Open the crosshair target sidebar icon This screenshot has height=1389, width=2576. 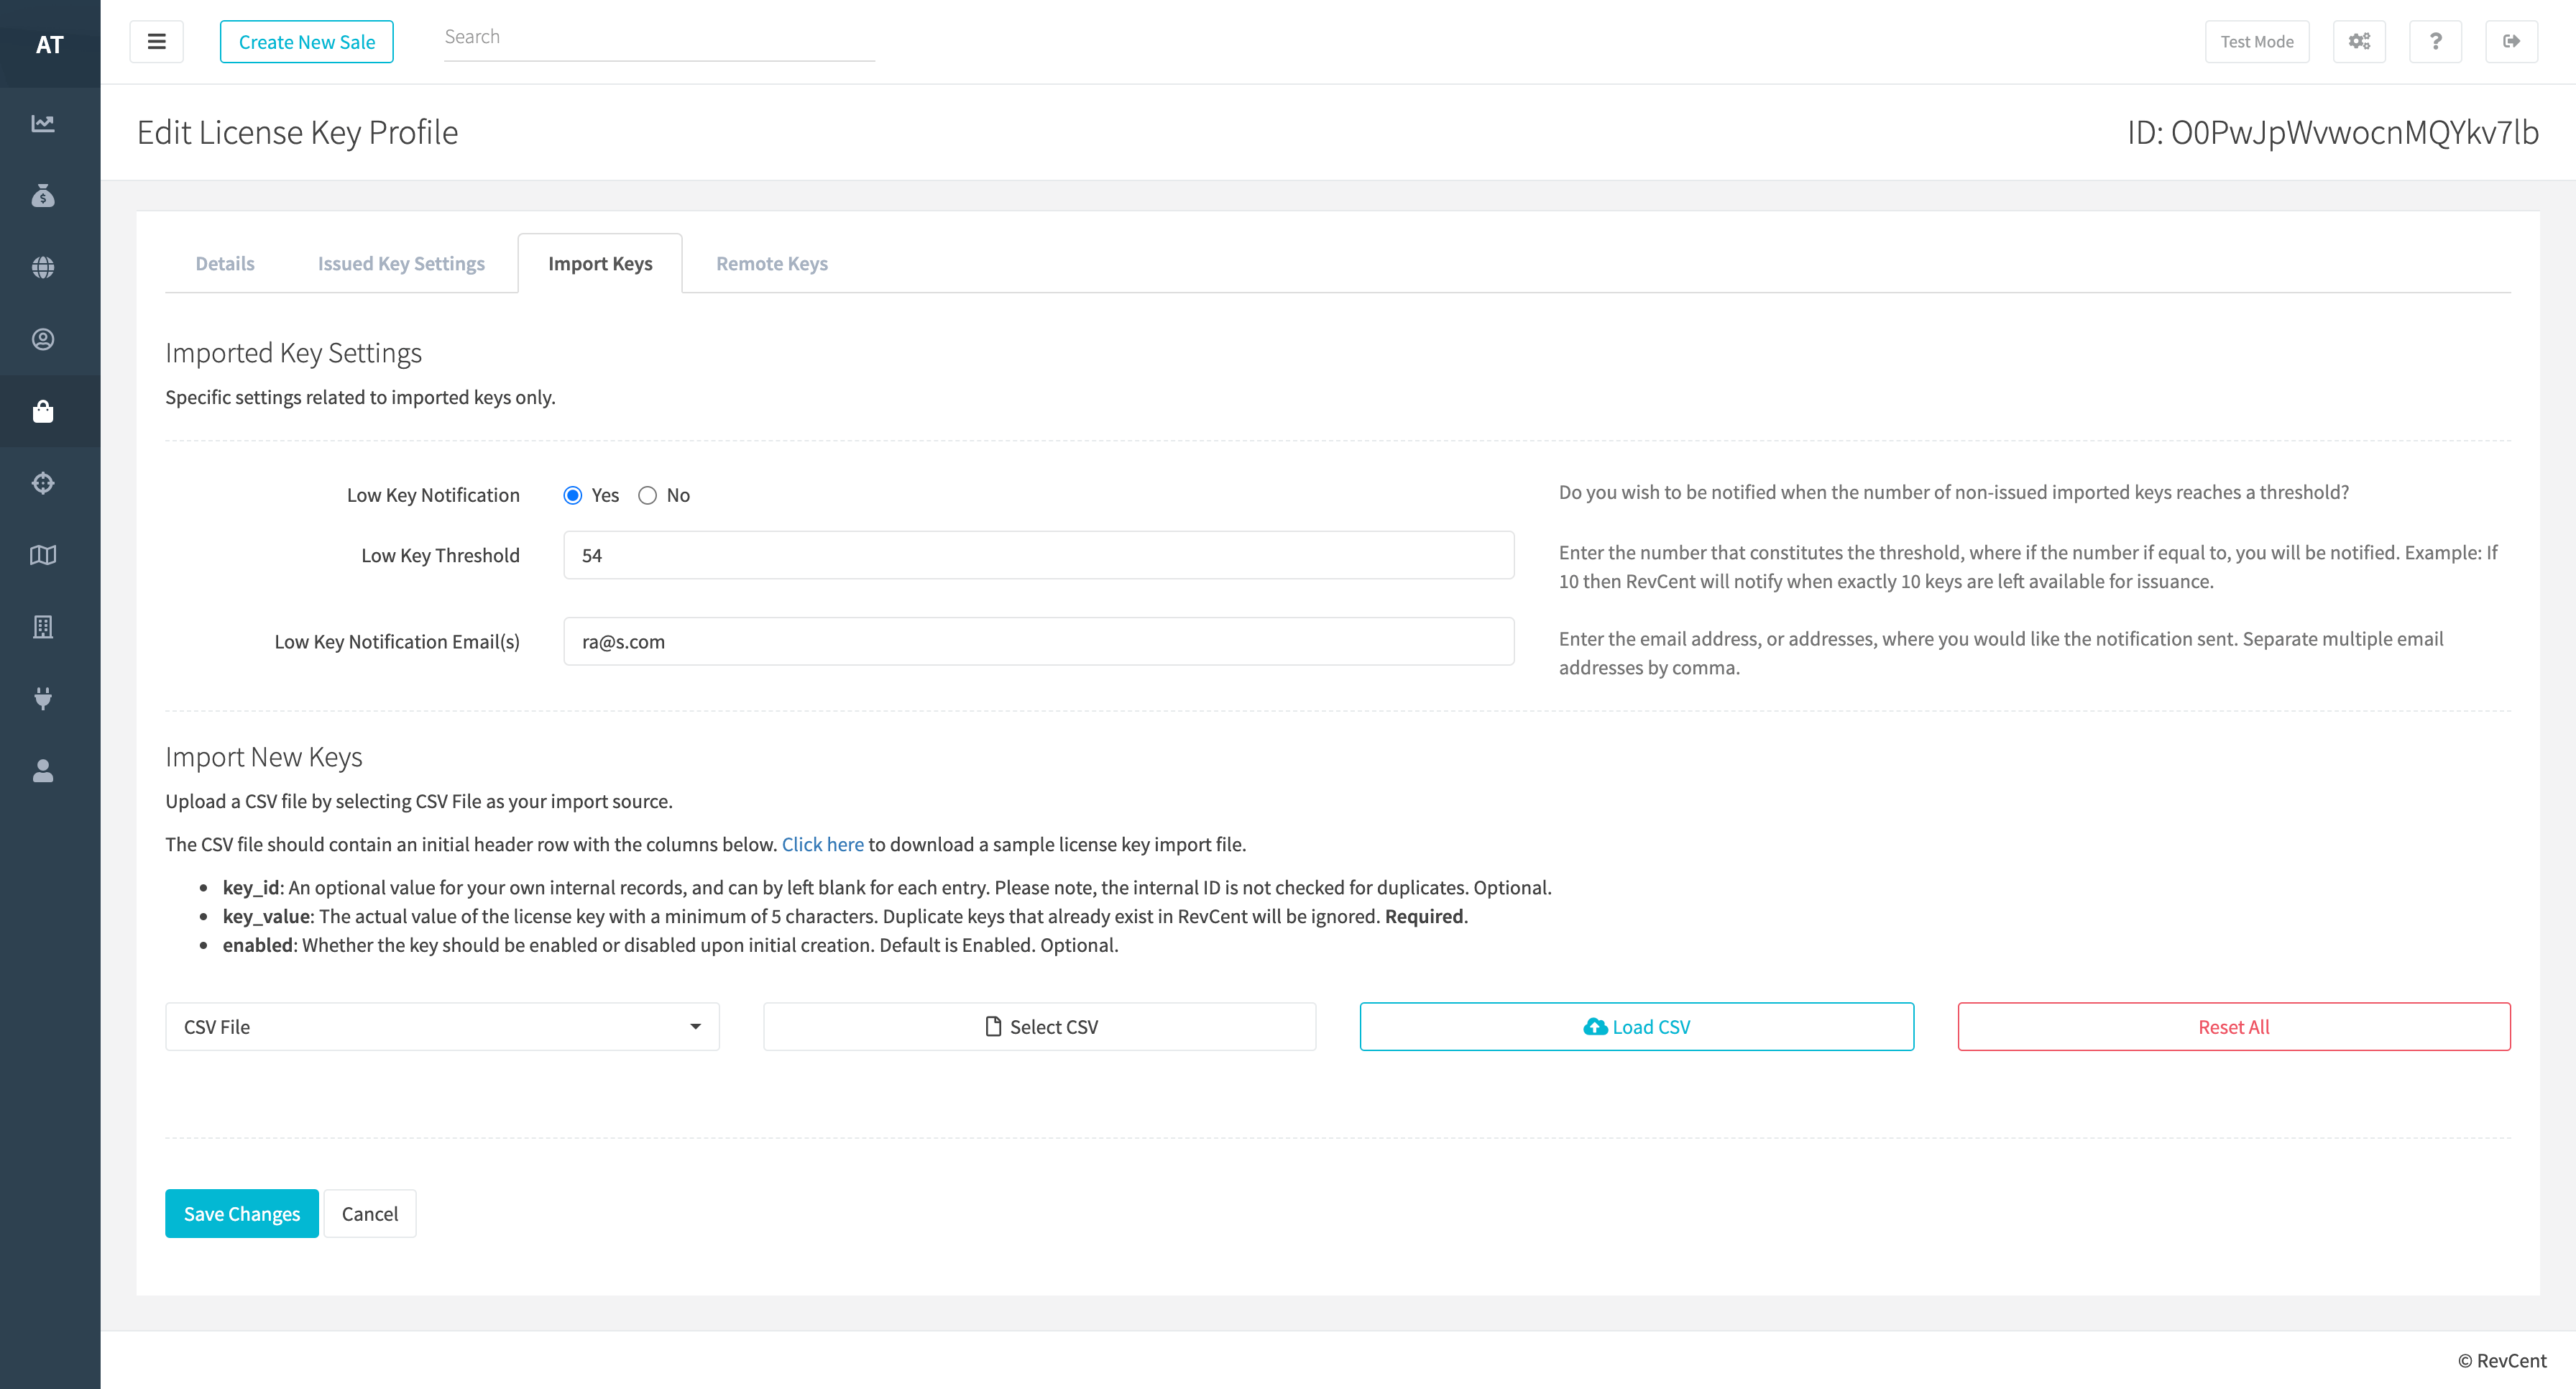(x=43, y=483)
